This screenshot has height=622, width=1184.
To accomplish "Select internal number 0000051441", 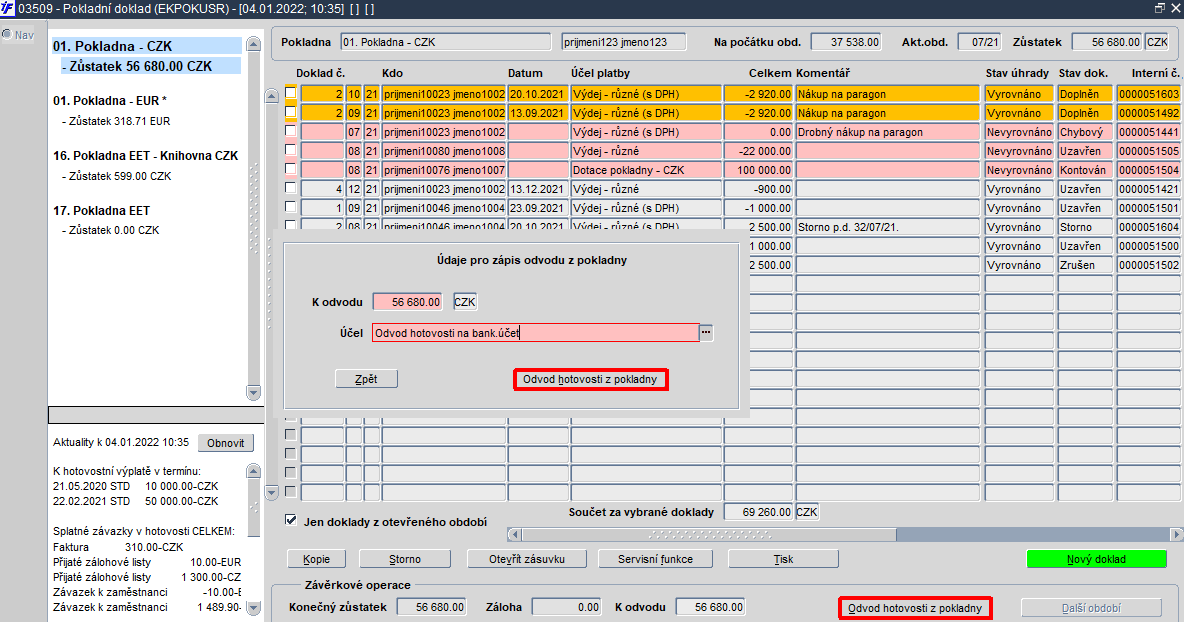I will pyautogui.click(x=1149, y=132).
